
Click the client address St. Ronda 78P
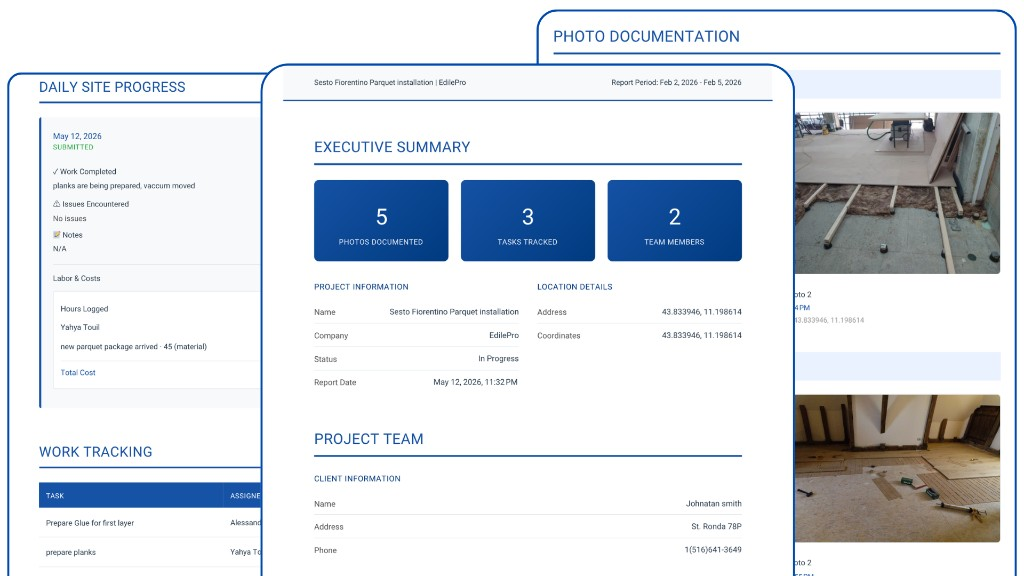(x=716, y=526)
